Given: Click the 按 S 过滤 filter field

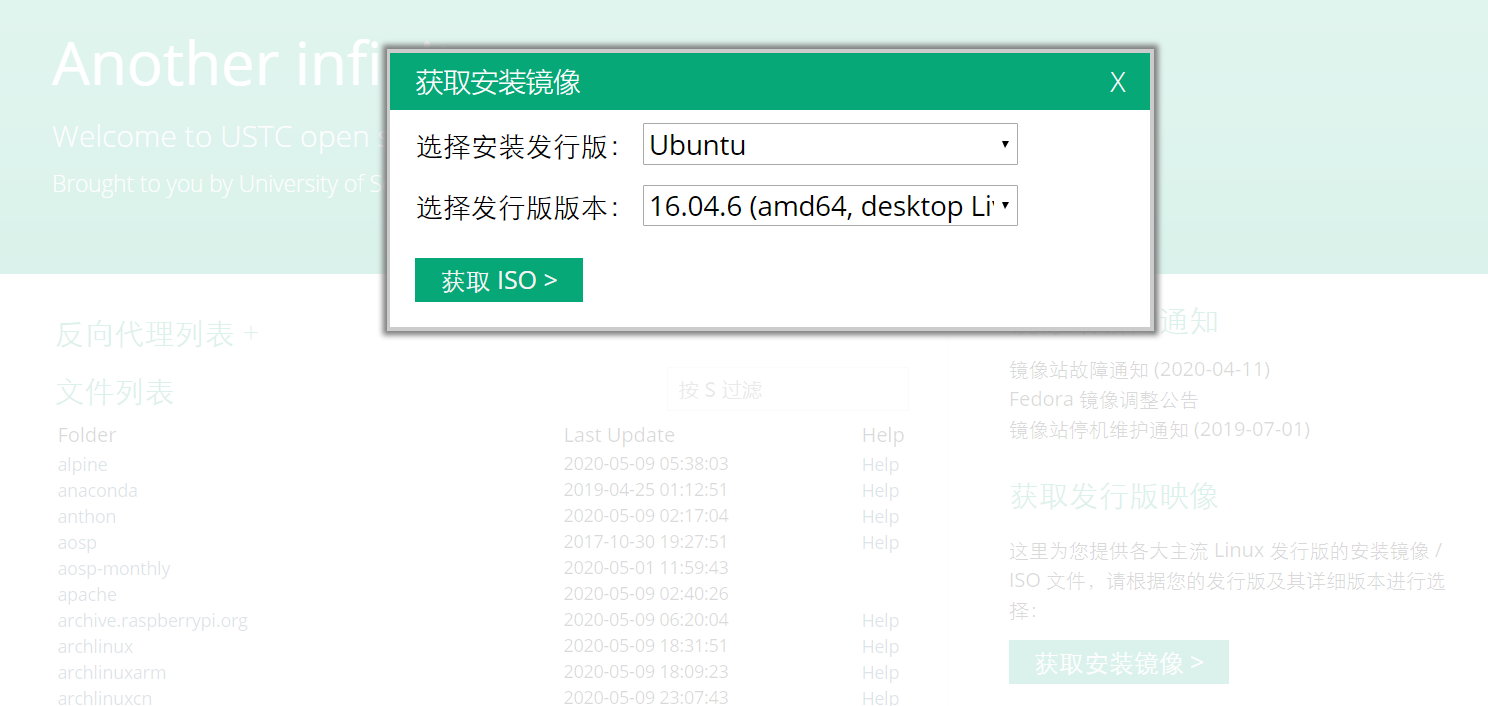Looking at the screenshot, I should tap(790, 390).
